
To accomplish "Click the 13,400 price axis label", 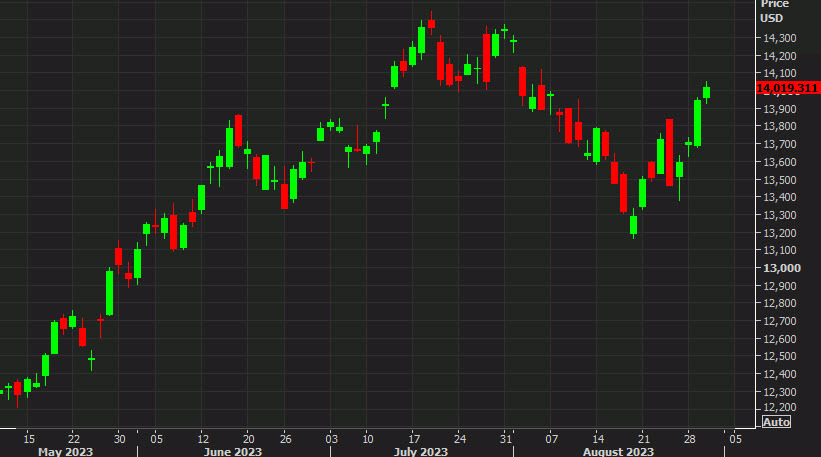I will click(780, 197).
